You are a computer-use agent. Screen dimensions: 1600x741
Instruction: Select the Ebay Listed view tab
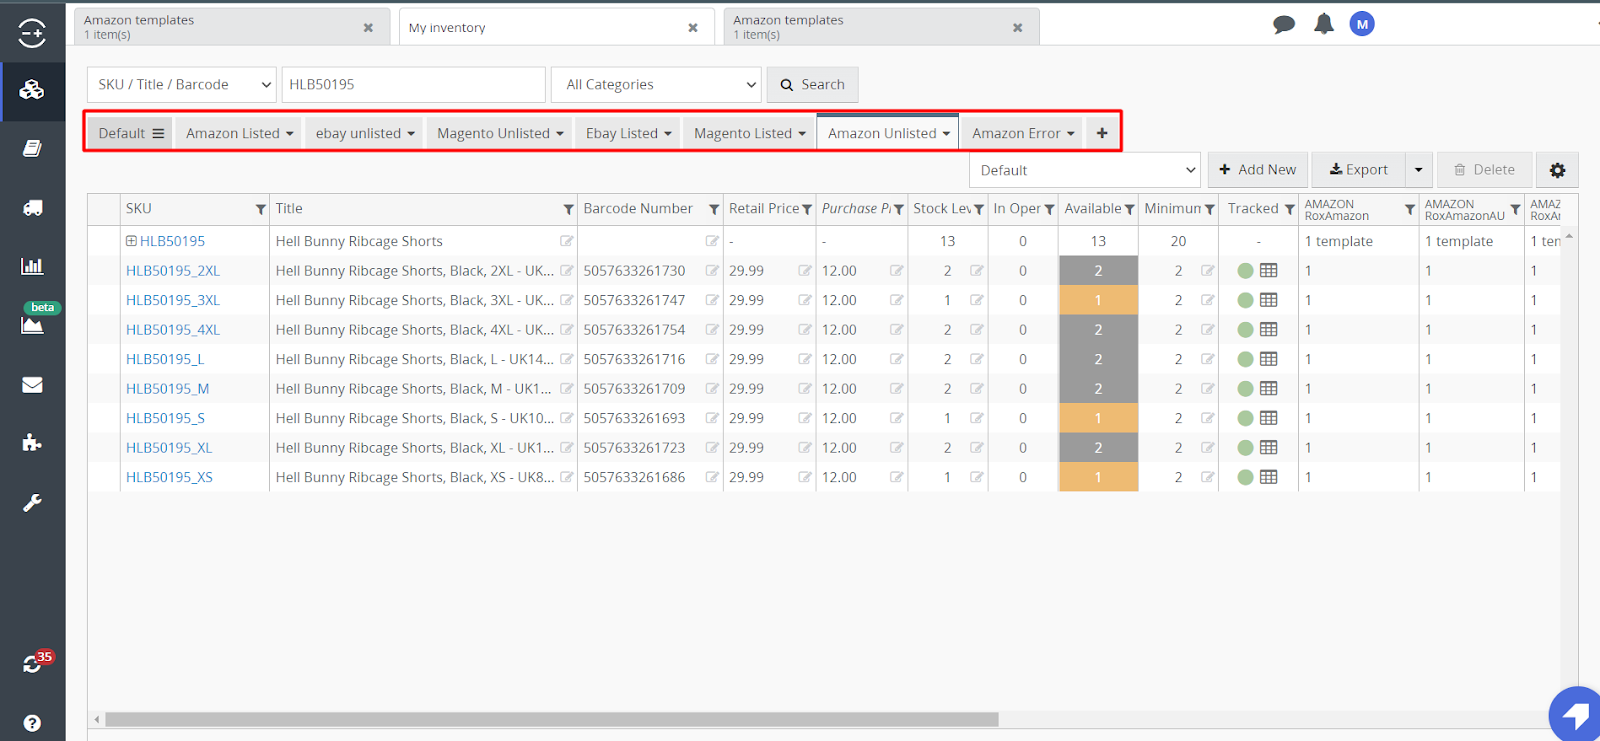(628, 133)
